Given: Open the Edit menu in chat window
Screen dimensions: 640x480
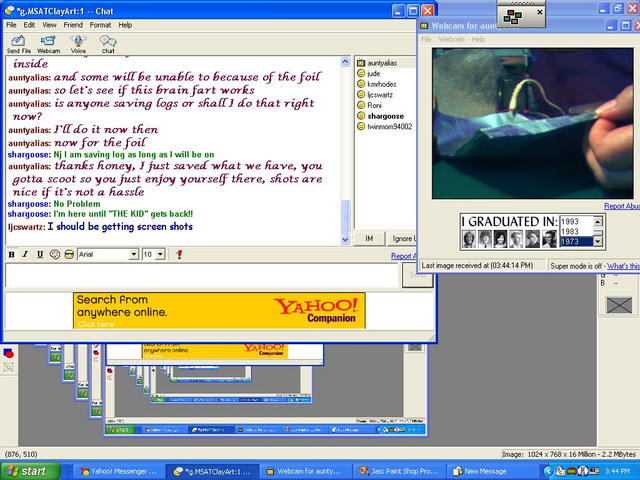Looking at the screenshot, I should tap(29, 25).
